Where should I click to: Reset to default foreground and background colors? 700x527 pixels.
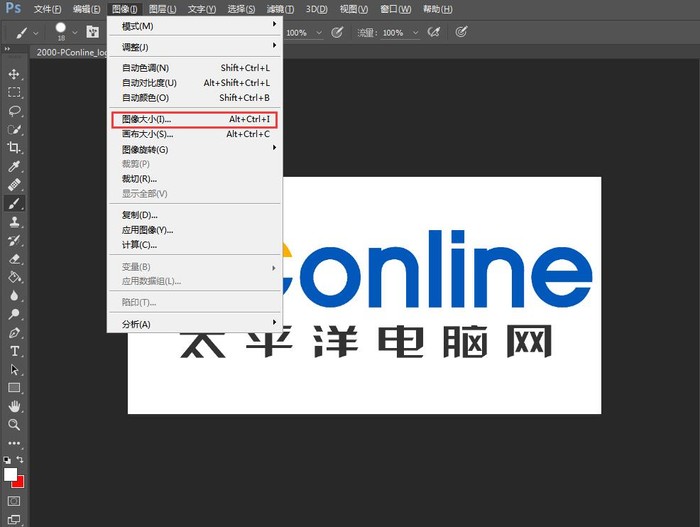[7, 460]
